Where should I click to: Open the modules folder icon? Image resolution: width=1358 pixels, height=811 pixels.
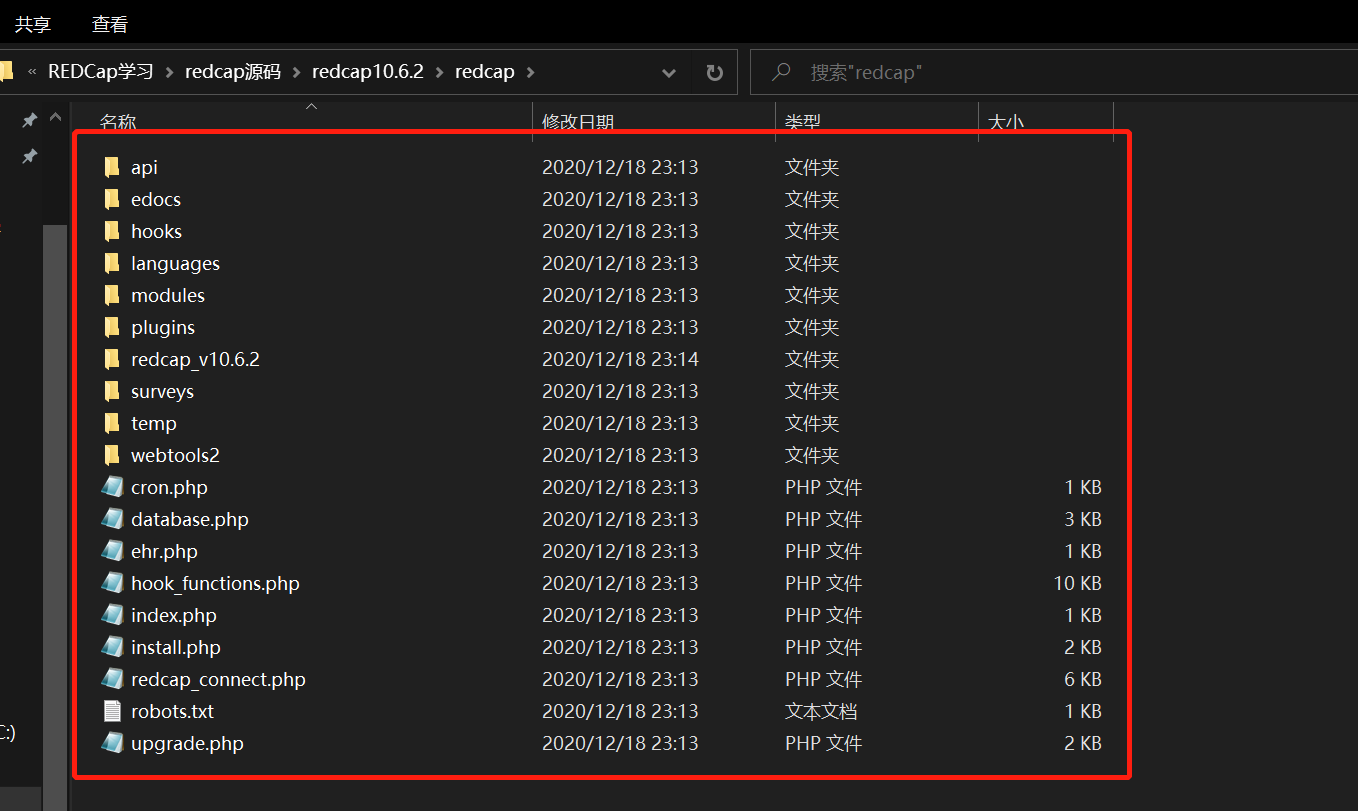(111, 294)
